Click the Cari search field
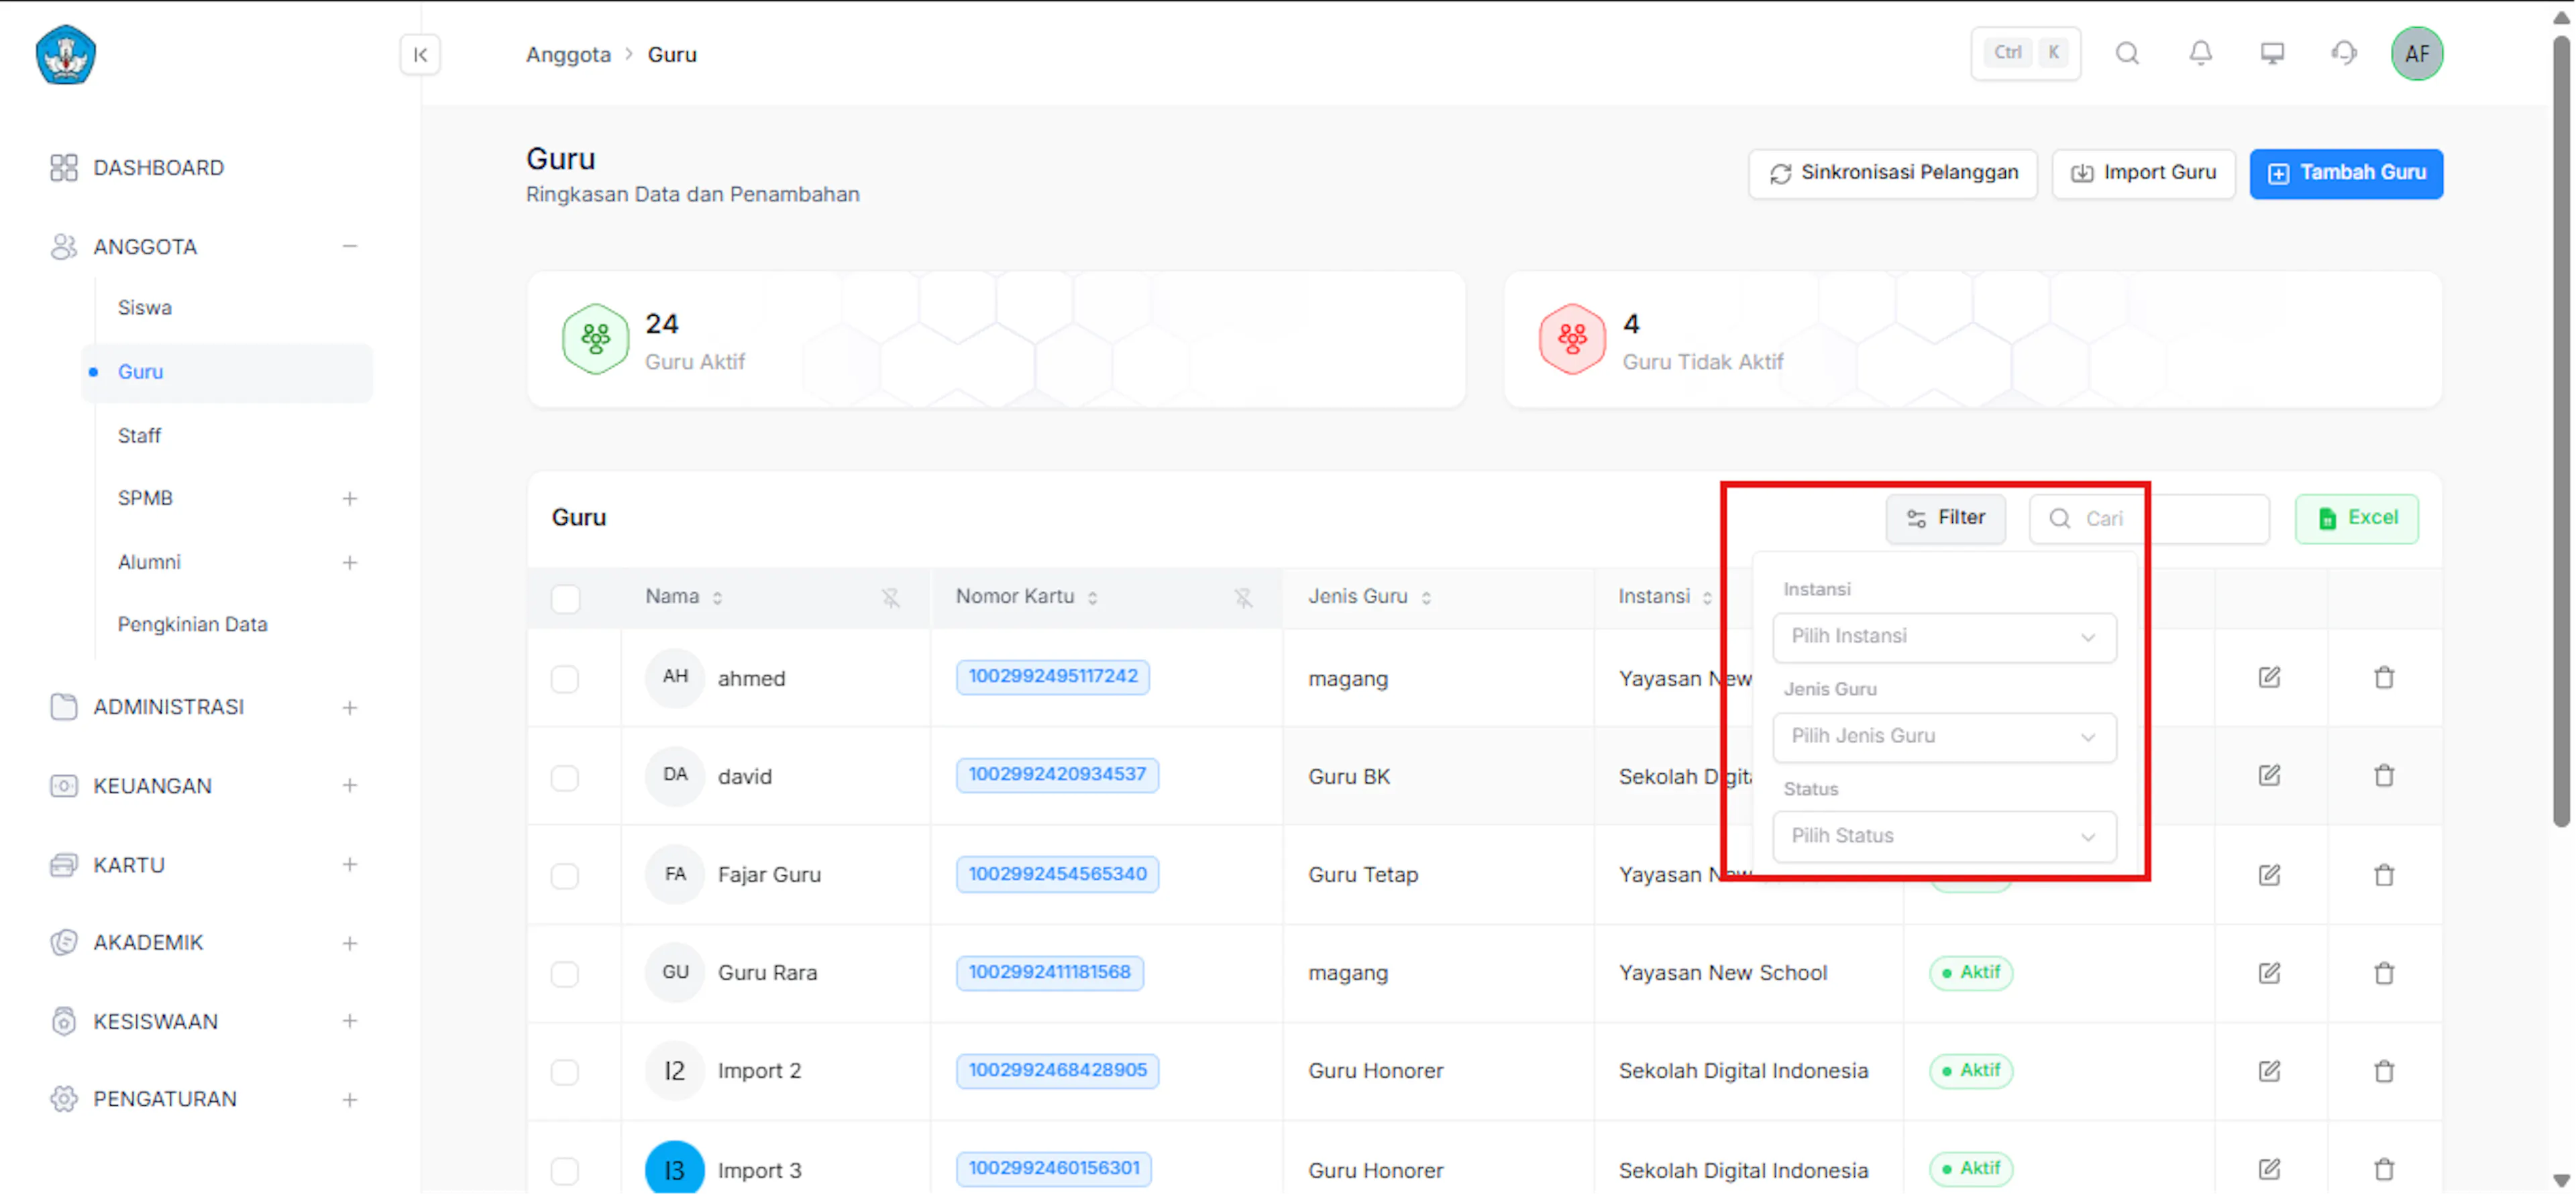The image size is (2576, 1195). coord(2149,519)
